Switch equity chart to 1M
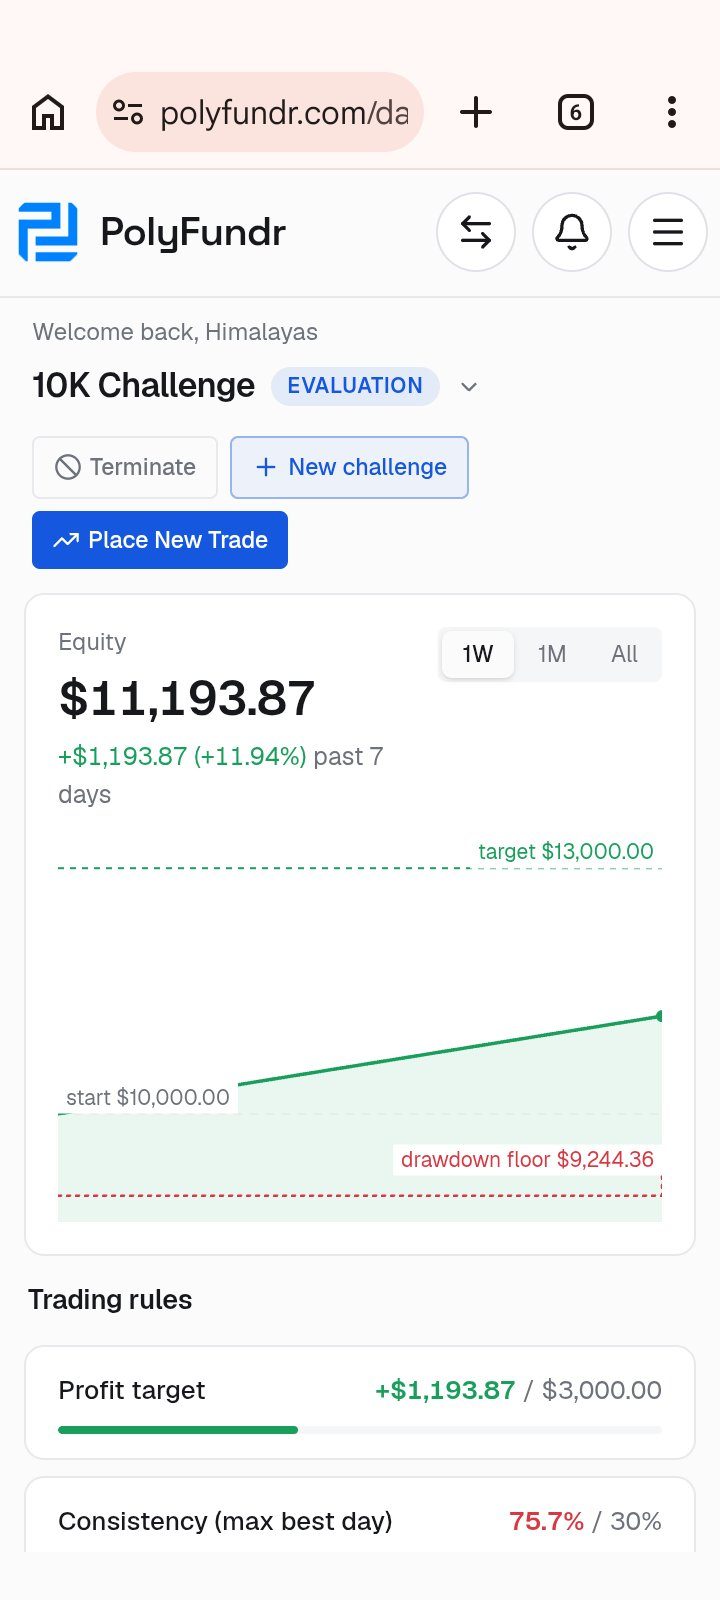 (x=552, y=654)
